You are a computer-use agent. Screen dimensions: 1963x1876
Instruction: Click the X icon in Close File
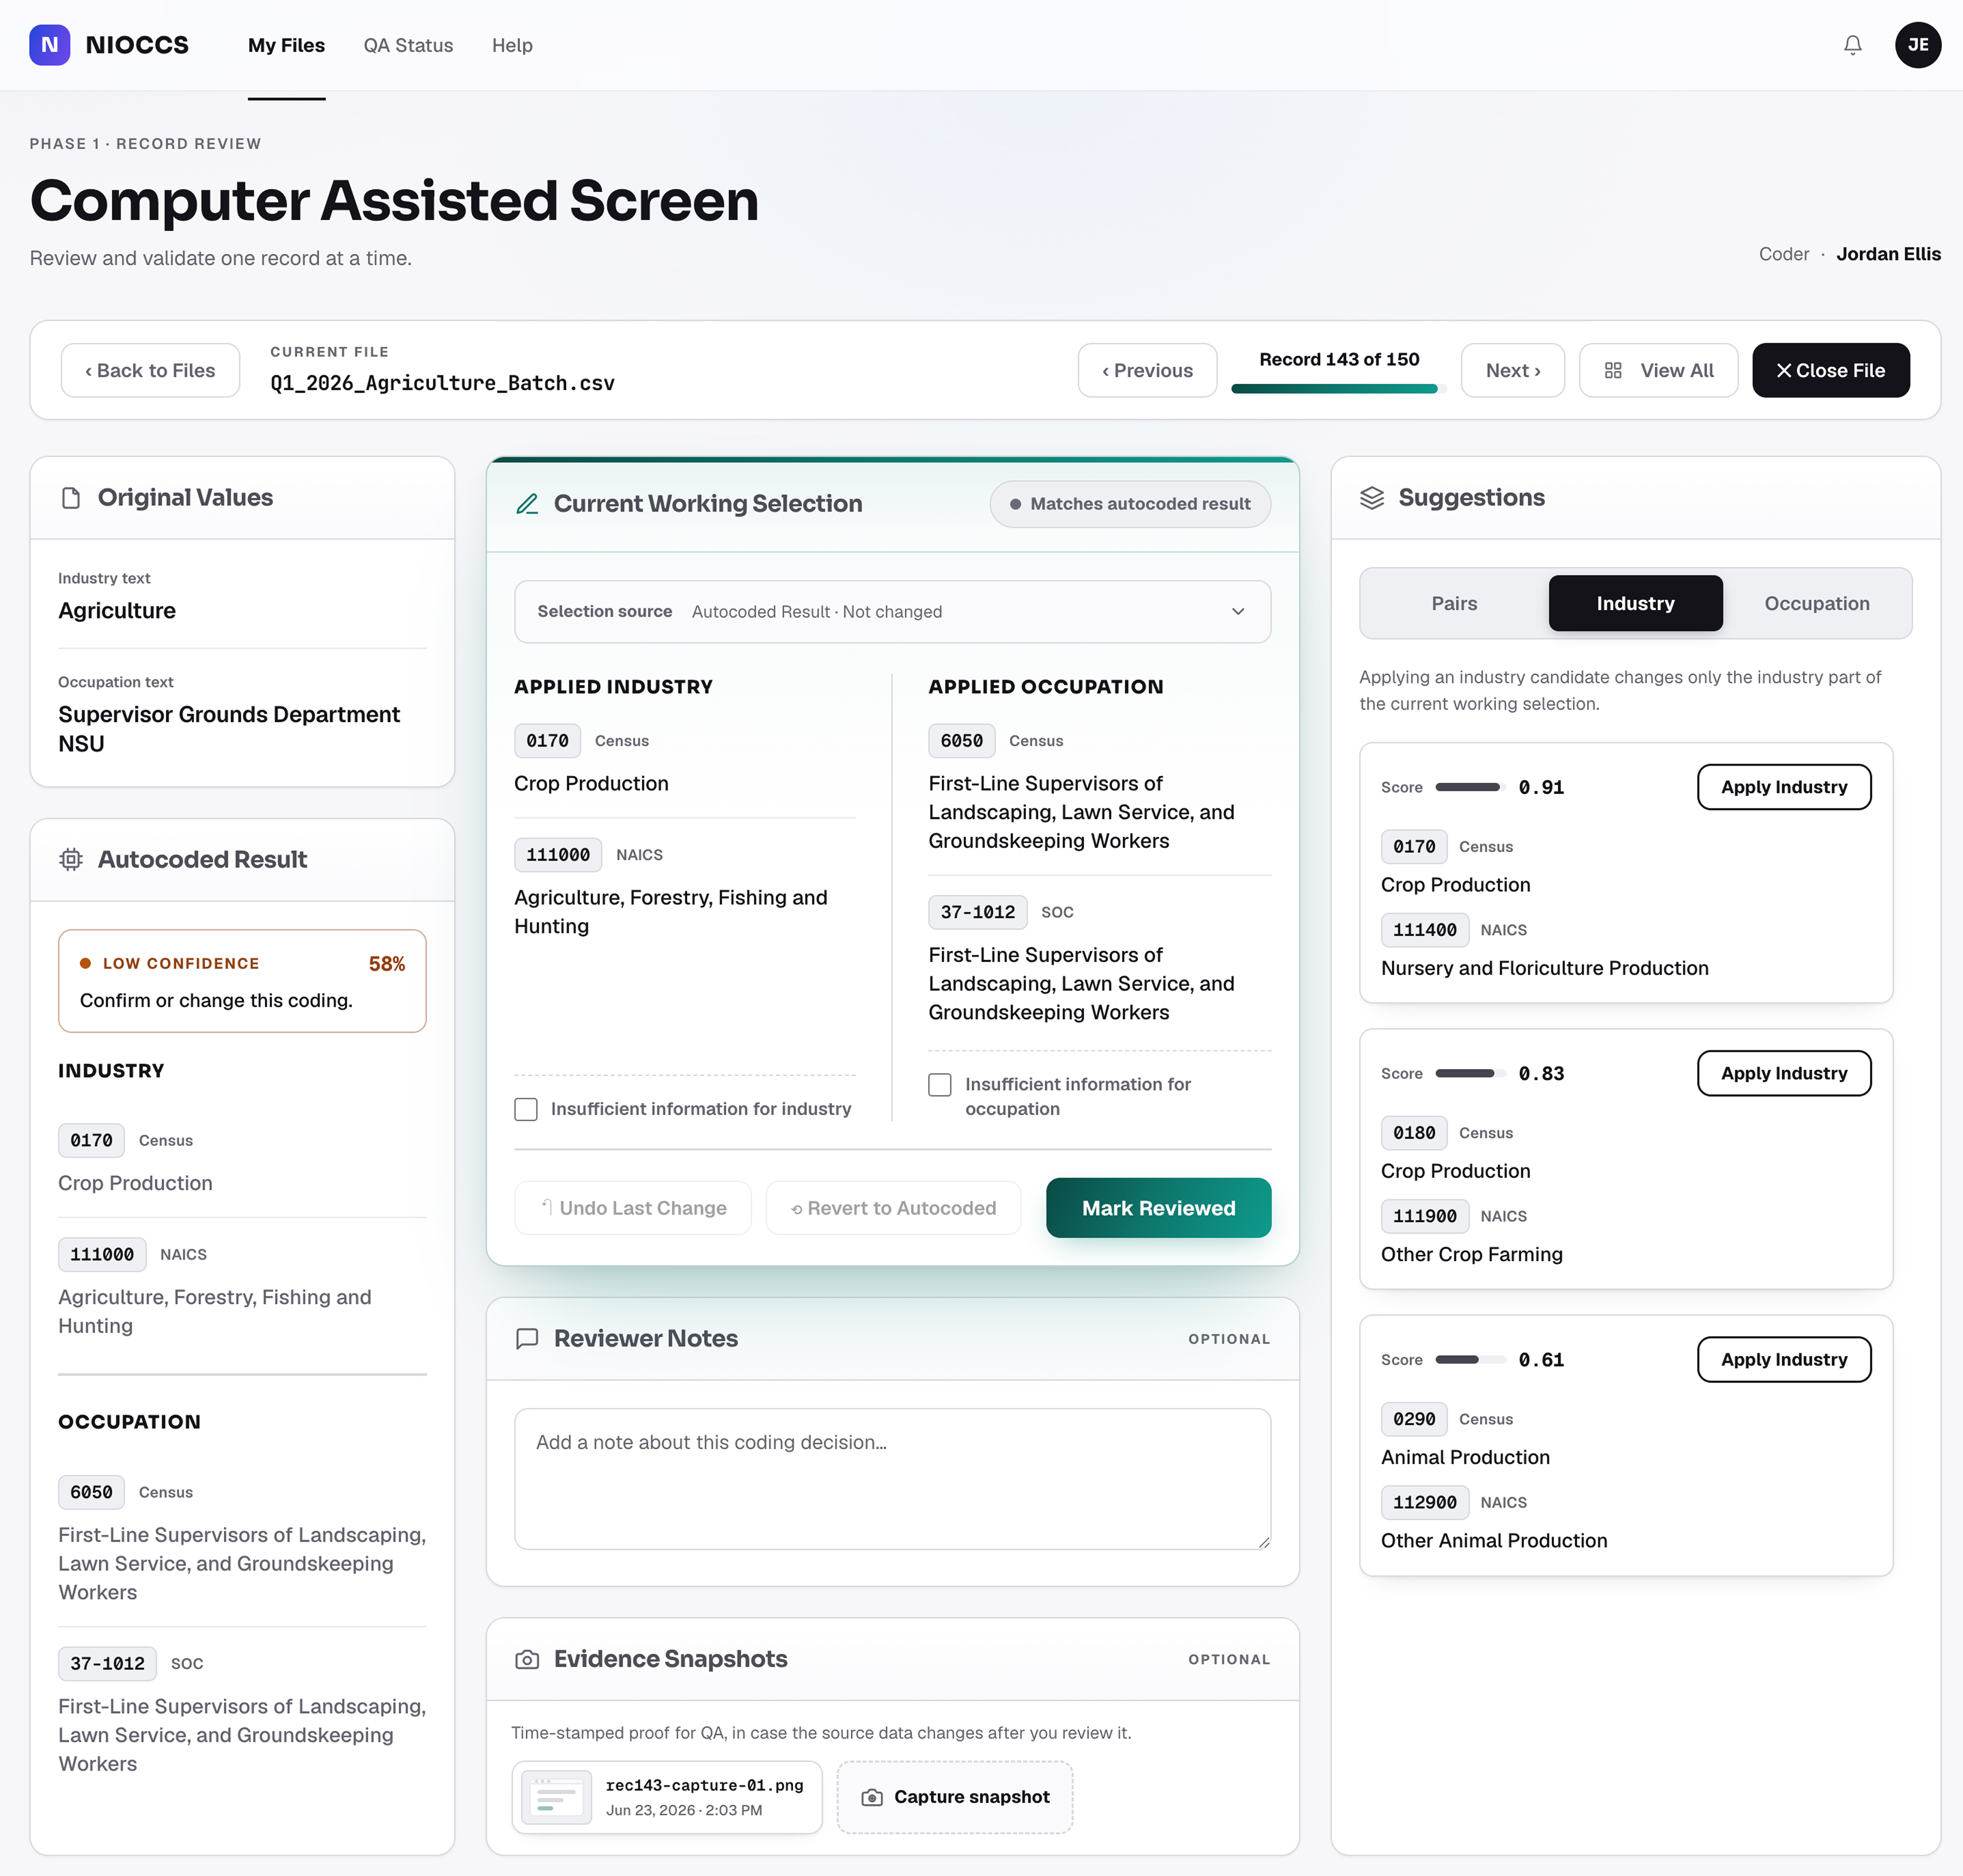click(1783, 371)
